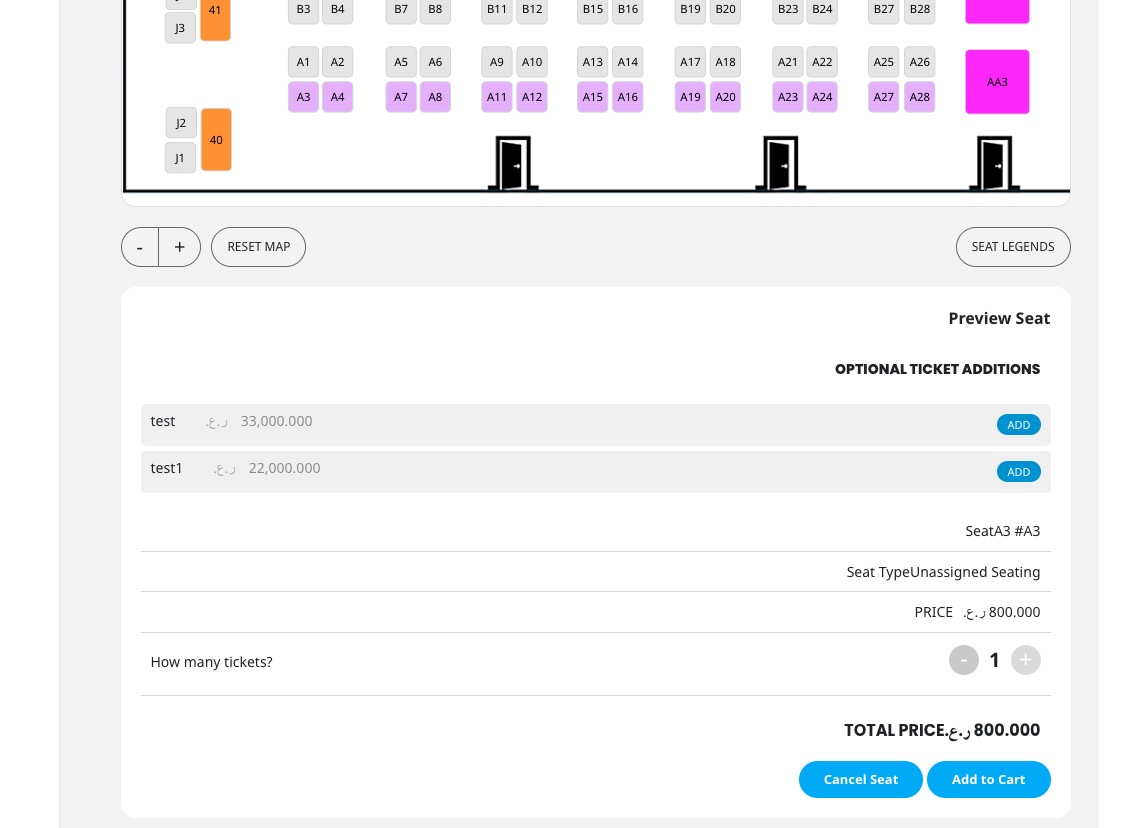Increase the ticket quantity
The height and width of the screenshot is (828, 1138).
tap(1025, 660)
